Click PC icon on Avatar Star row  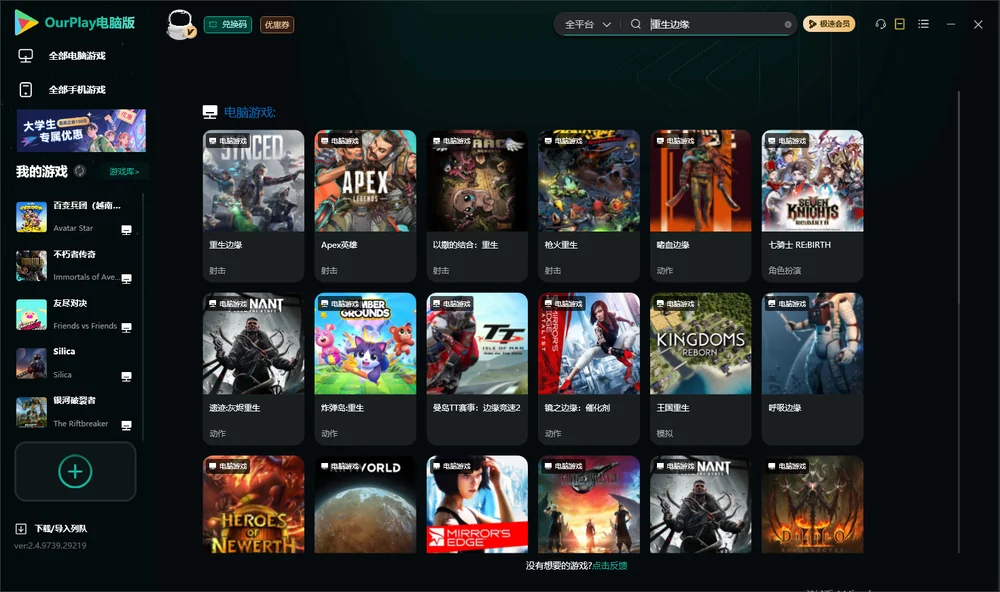point(126,230)
